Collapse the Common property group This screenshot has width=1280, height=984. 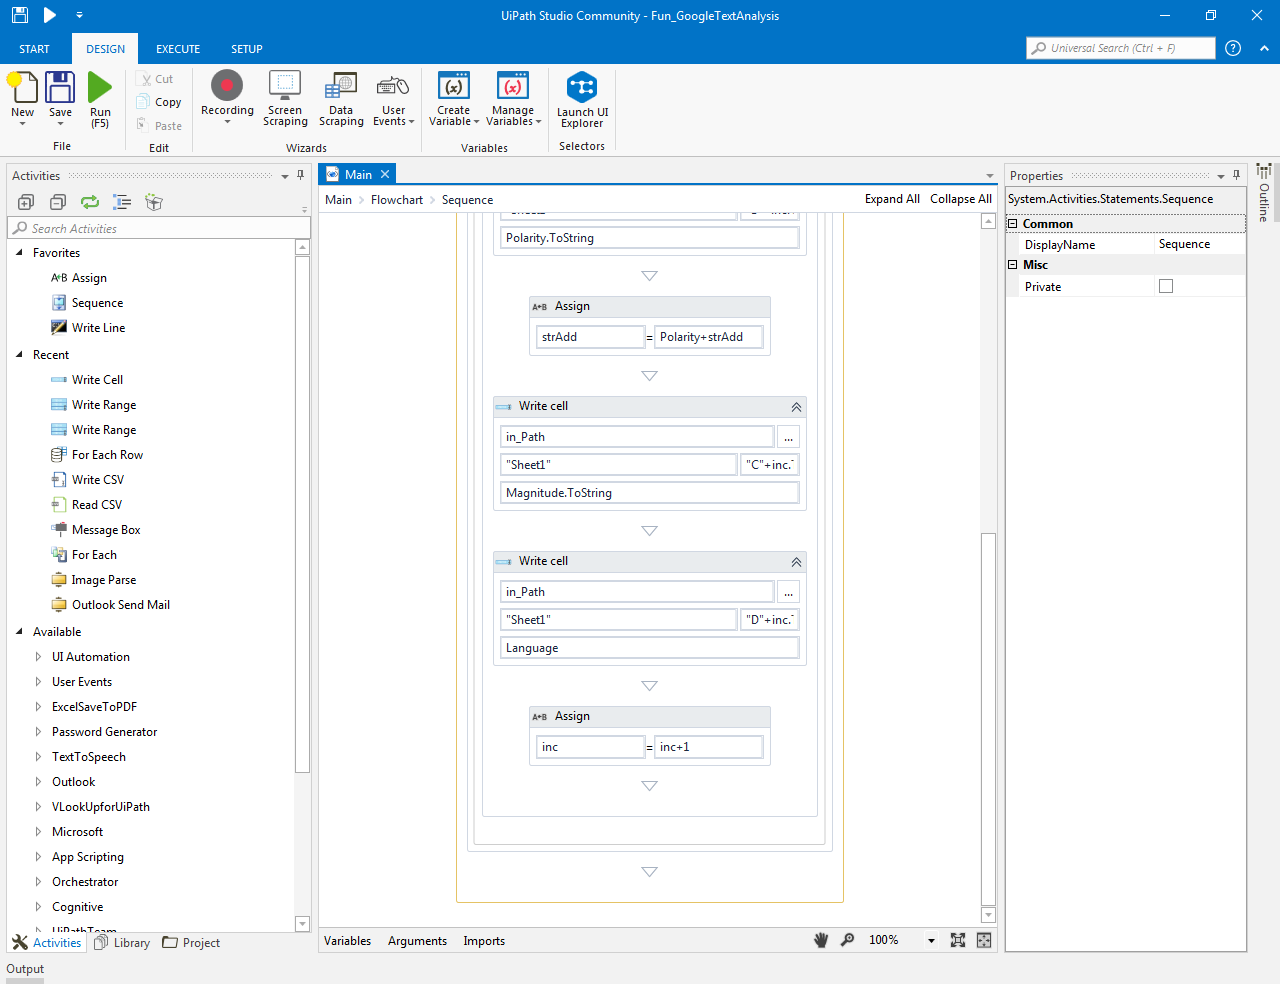pyautogui.click(x=1012, y=224)
